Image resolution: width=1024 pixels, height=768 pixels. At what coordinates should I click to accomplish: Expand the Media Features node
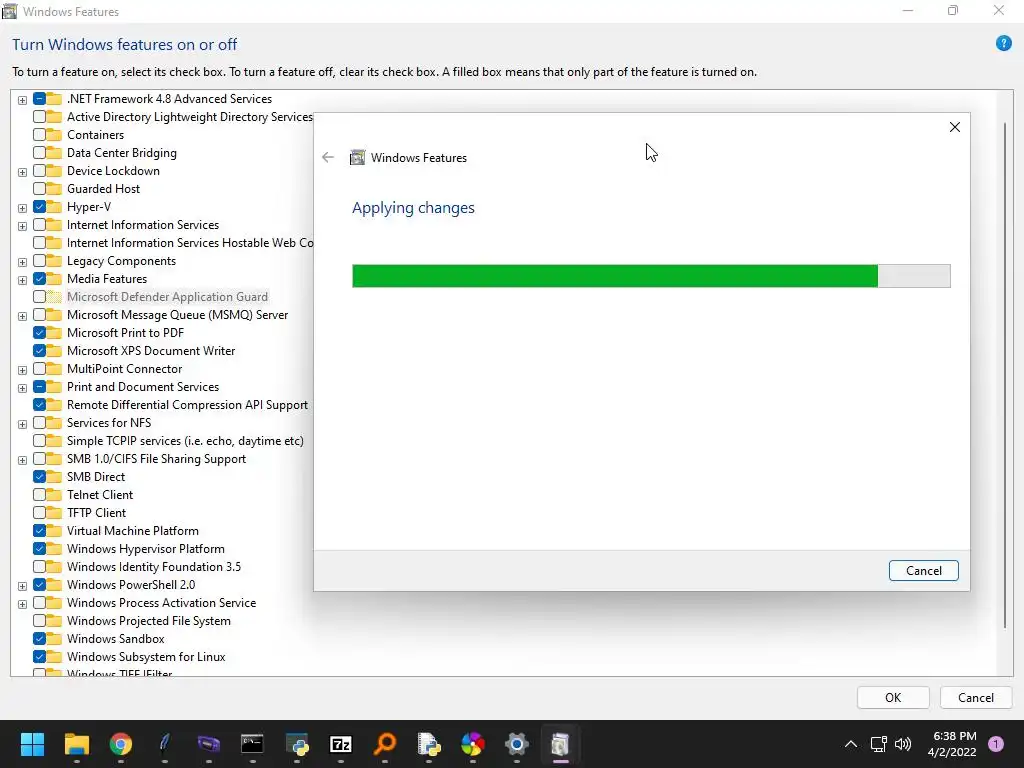22,280
